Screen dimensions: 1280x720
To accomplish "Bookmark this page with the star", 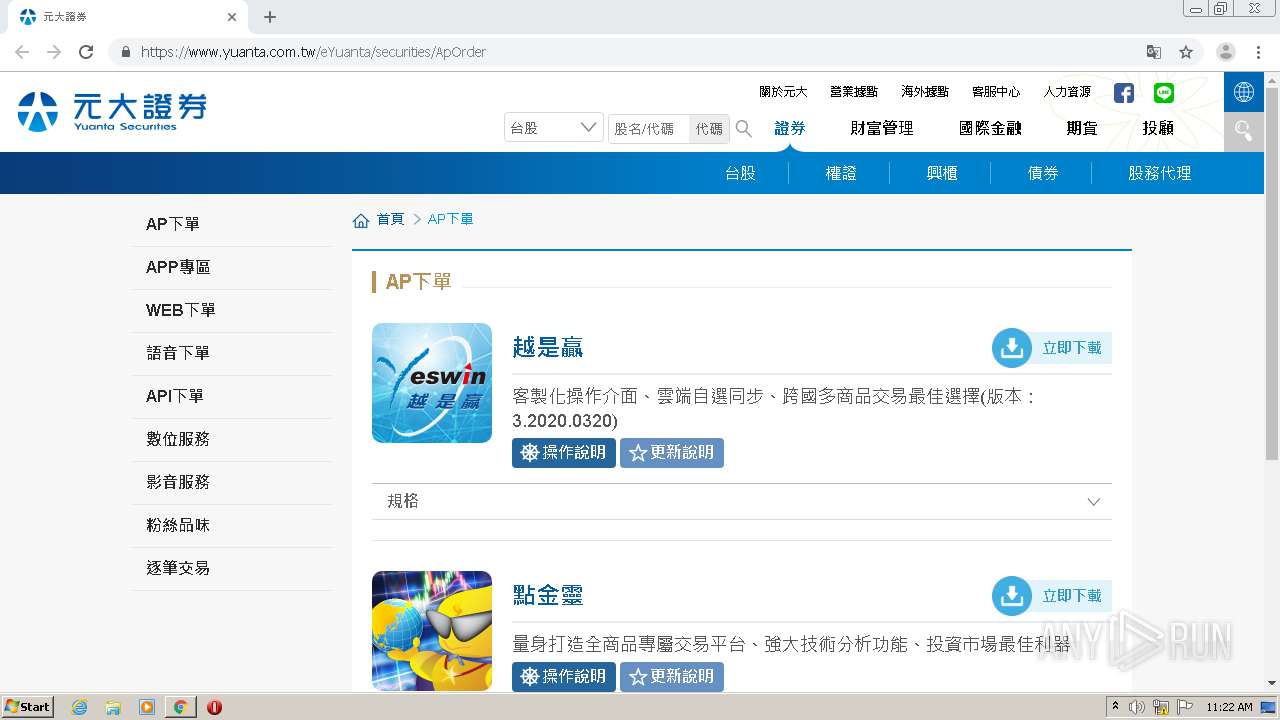I will click(x=1186, y=52).
